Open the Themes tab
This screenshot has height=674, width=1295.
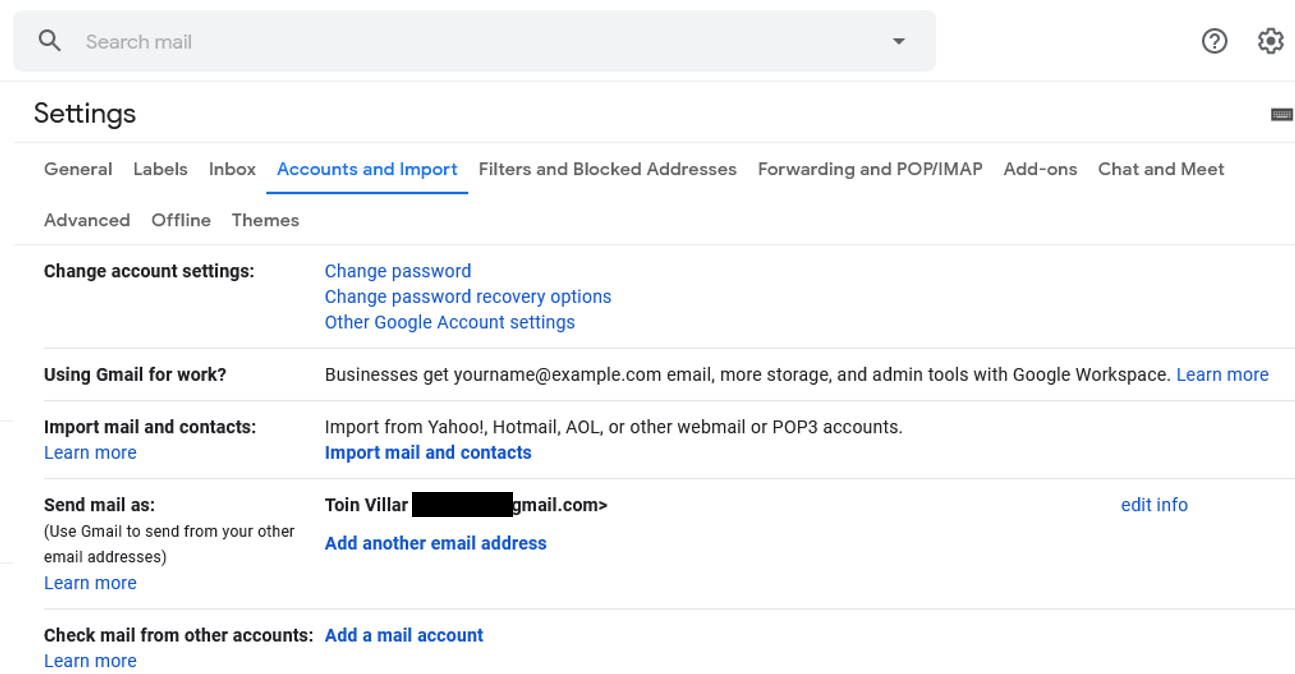click(265, 220)
